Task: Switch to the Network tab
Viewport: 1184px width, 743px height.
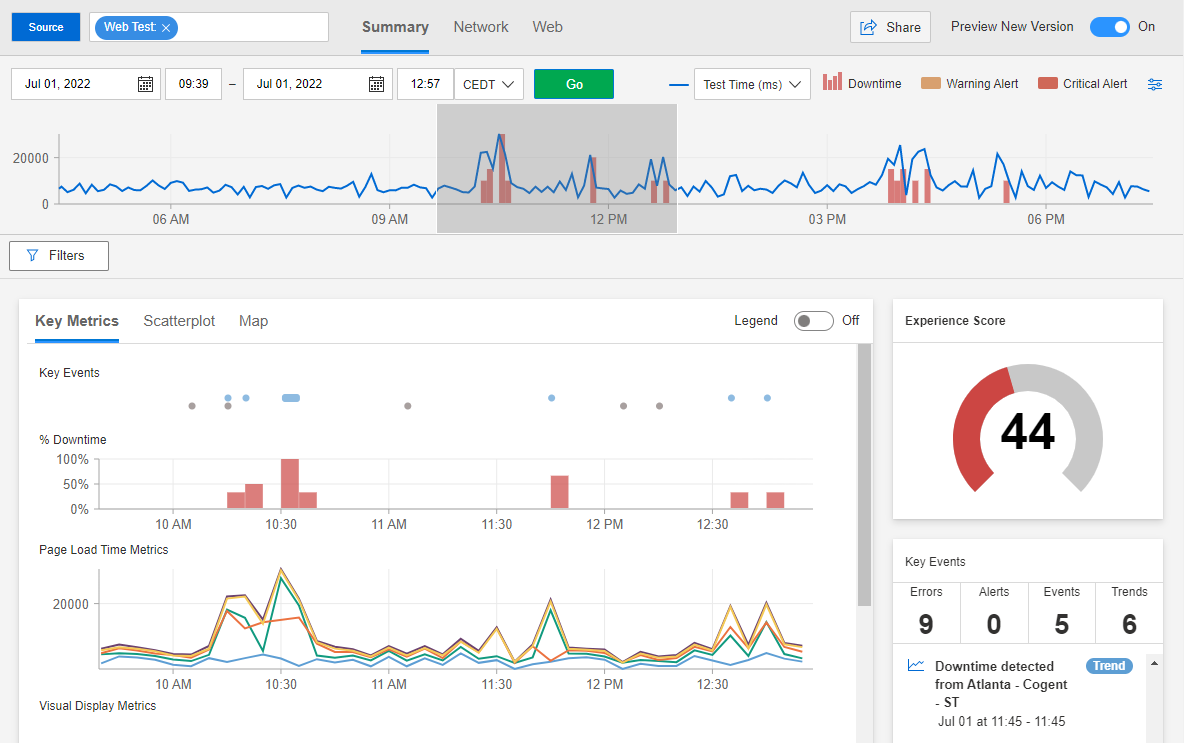Action: pos(481,27)
